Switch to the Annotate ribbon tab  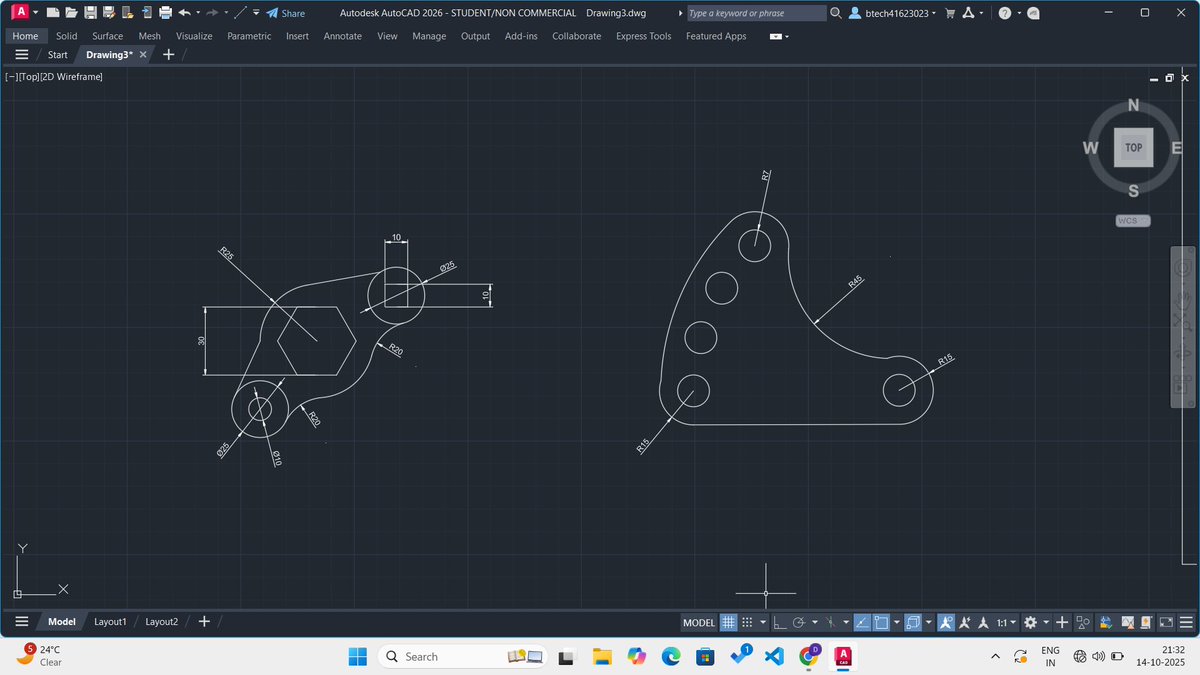tap(343, 36)
